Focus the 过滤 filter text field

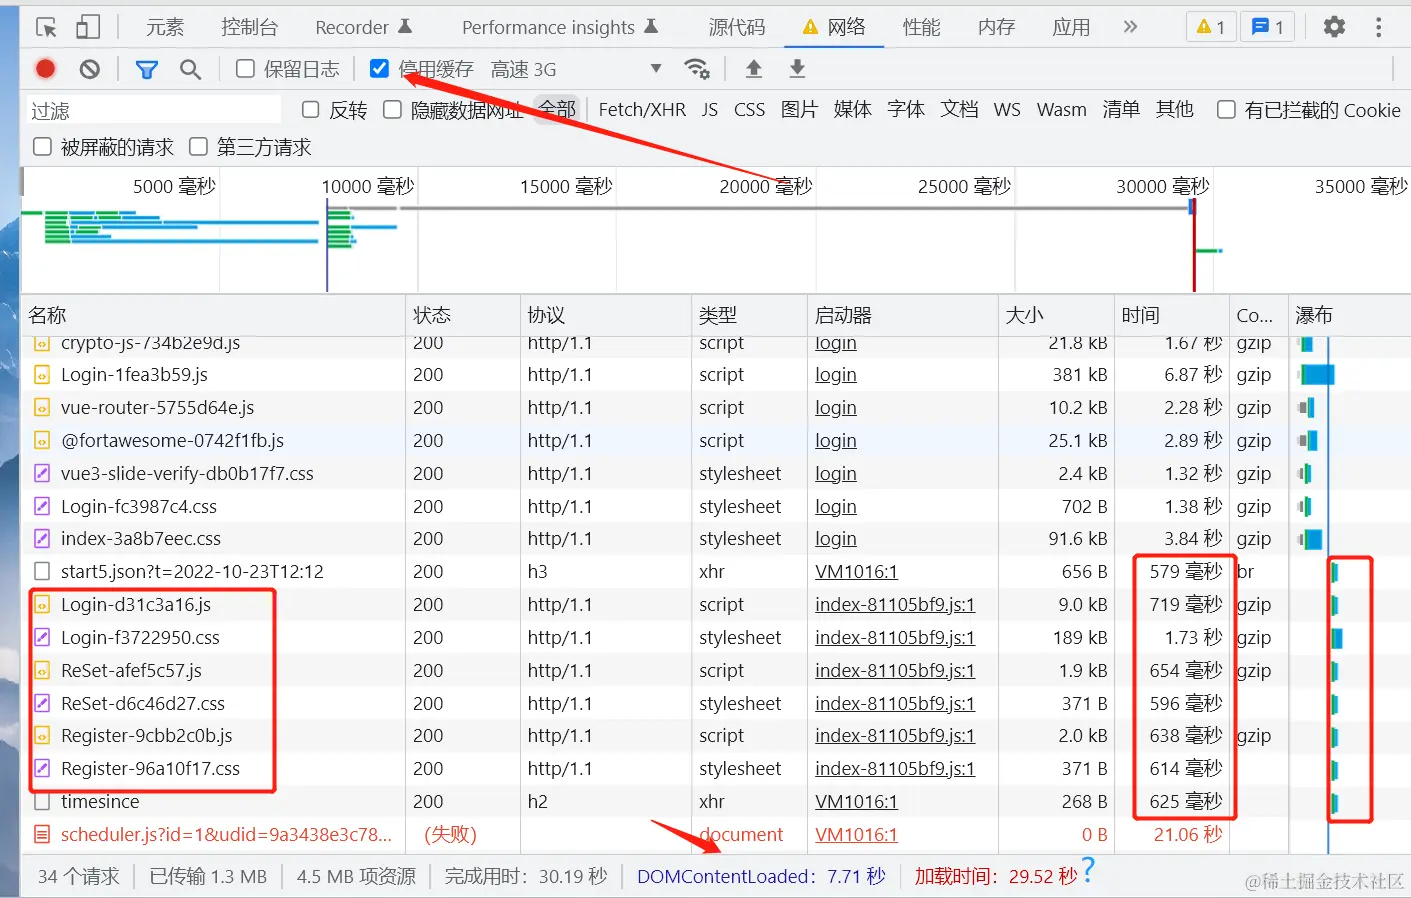(x=153, y=110)
